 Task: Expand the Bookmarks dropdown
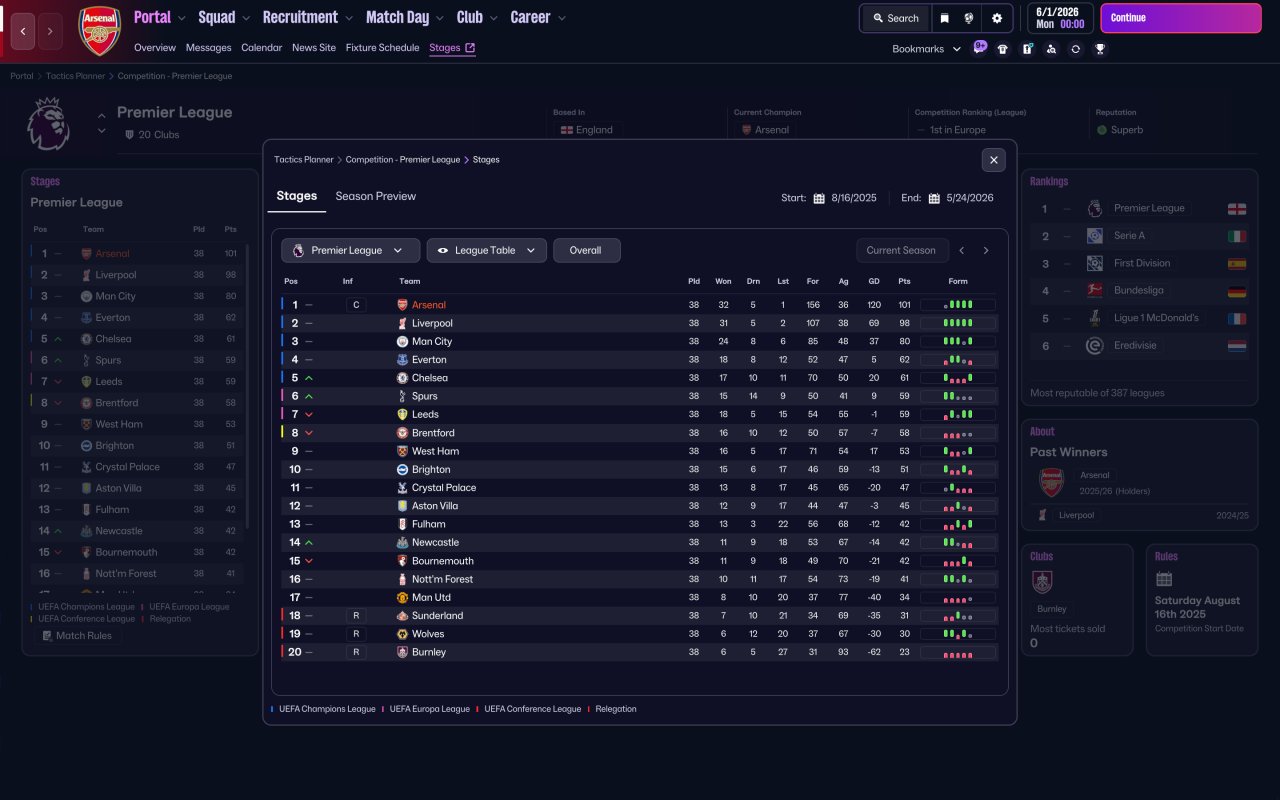[x=926, y=49]
